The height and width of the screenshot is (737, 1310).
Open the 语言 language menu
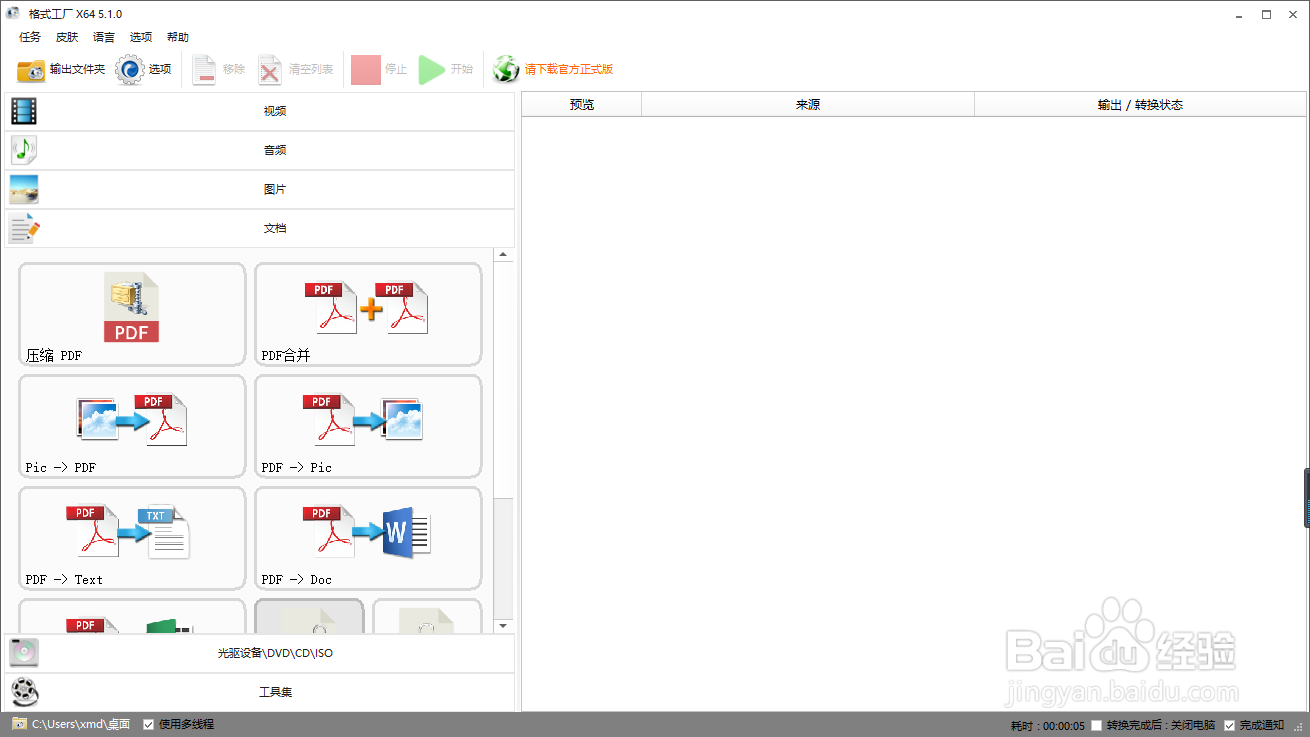click(104, 37)
